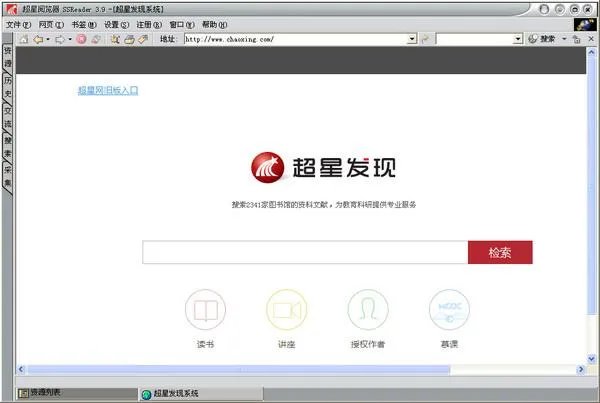The height and width of the screenshot is (403, 600).
Task: Click the toolbar search input box
Action: pos(474,39)
